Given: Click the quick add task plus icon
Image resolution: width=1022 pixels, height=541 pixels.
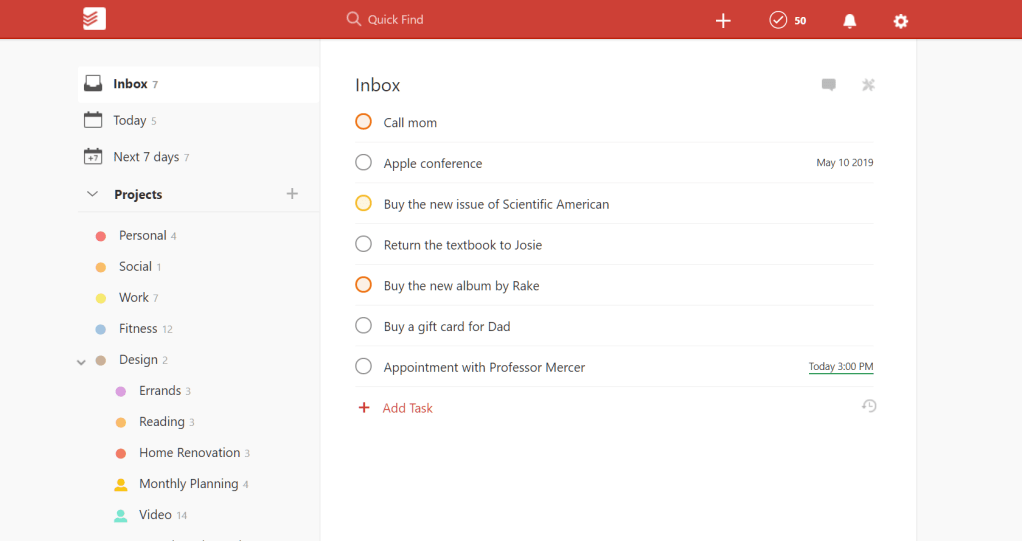Looking at the screenshot, I should point(724,20).
